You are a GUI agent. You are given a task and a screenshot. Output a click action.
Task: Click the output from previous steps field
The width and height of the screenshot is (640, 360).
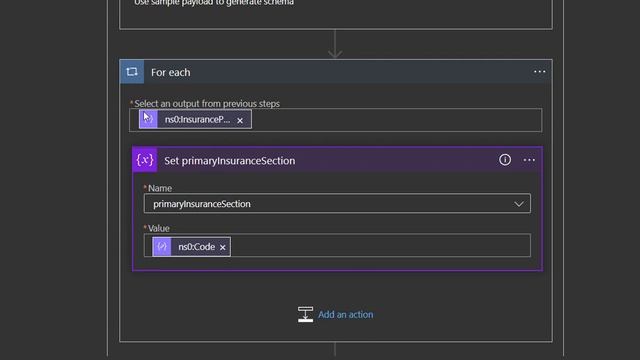336,120
